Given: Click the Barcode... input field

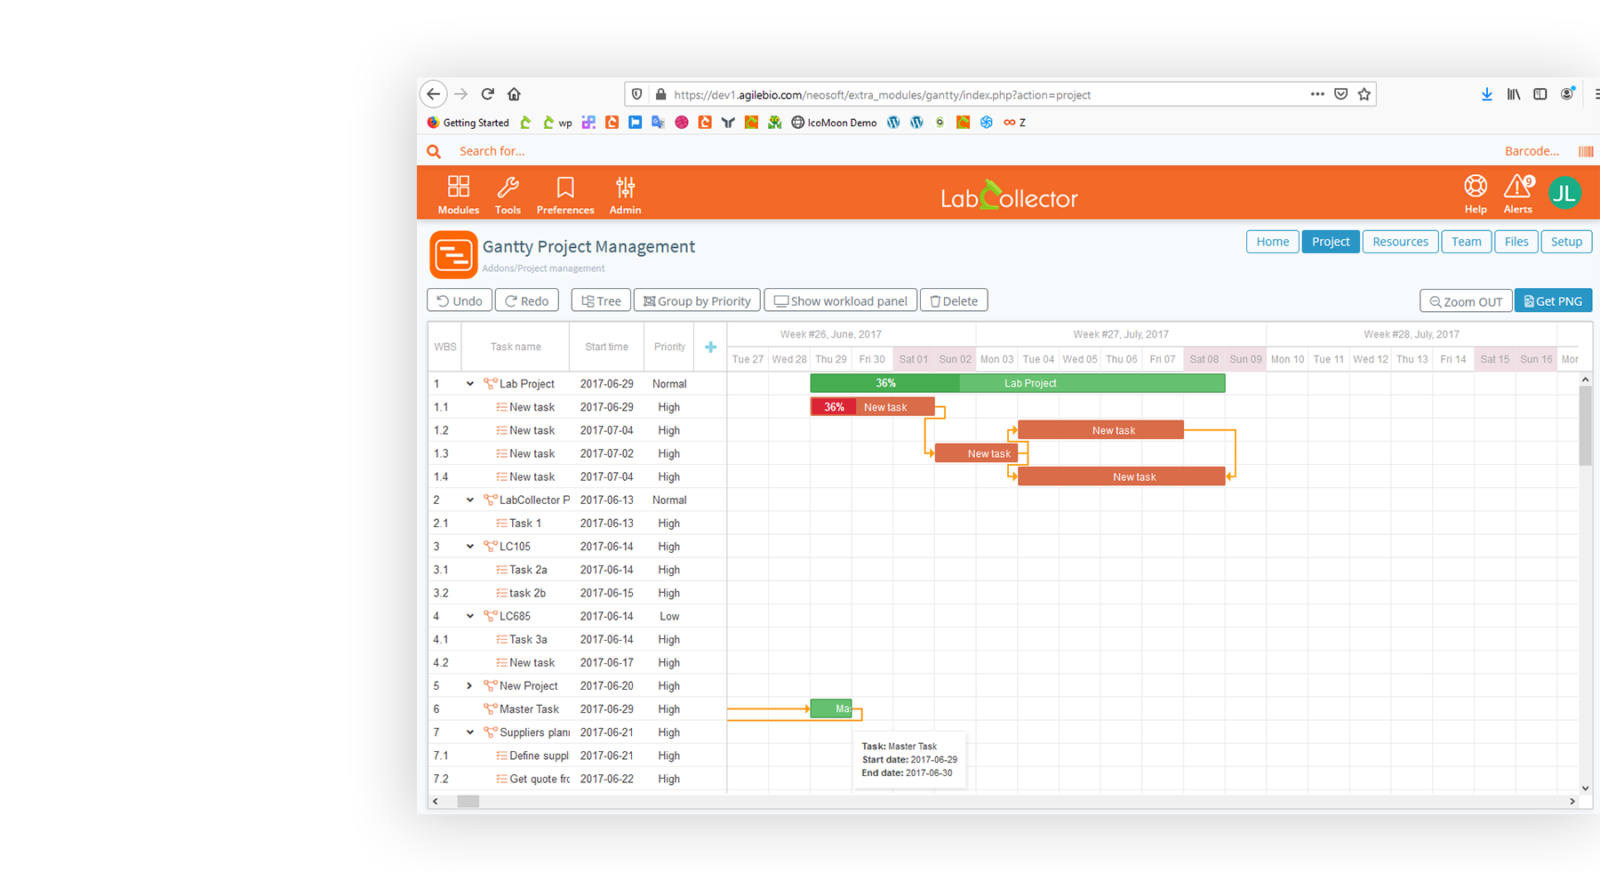Looking at the screenshot, I should (x=1532, y=152).
